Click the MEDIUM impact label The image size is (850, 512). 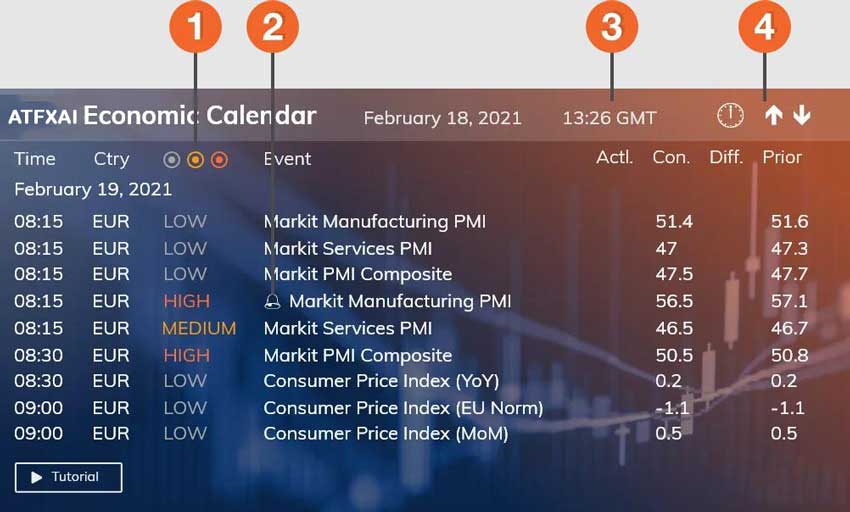pos(199,328)
